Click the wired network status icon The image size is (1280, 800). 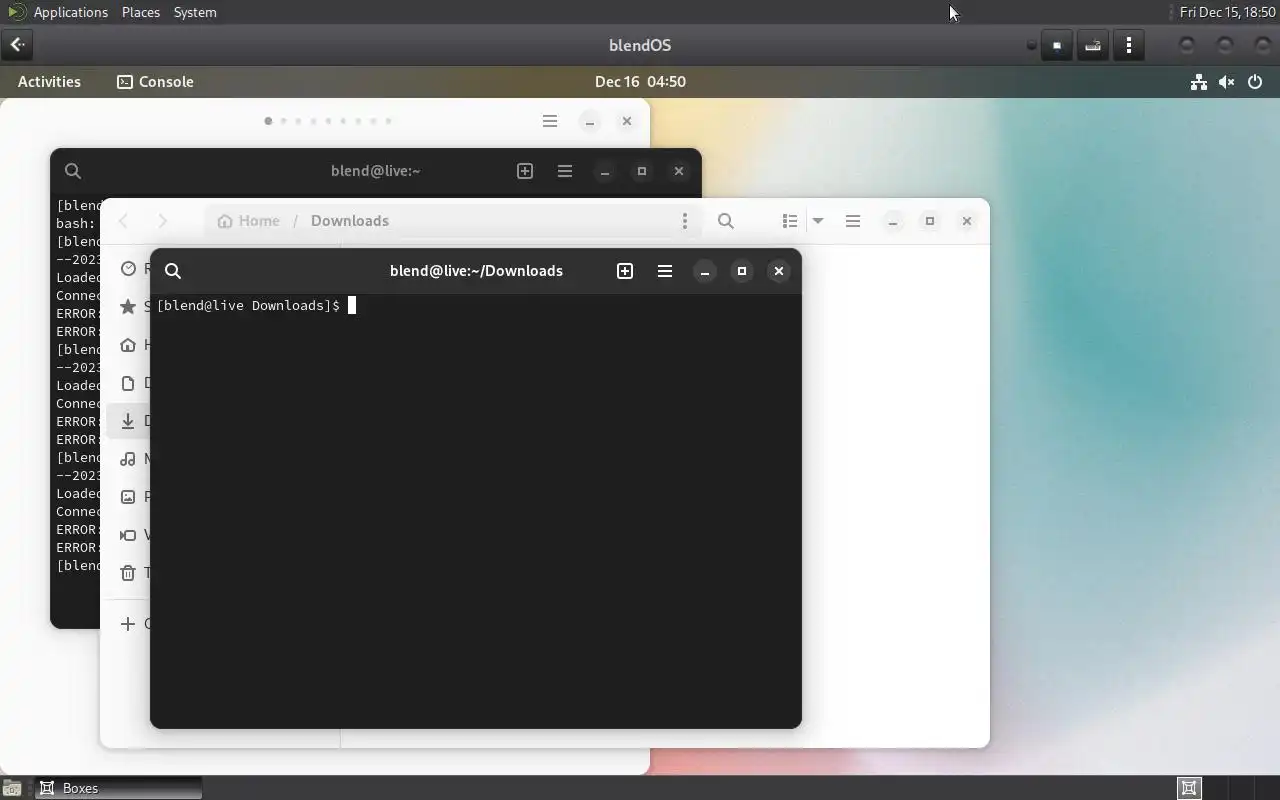(1198, 82)
